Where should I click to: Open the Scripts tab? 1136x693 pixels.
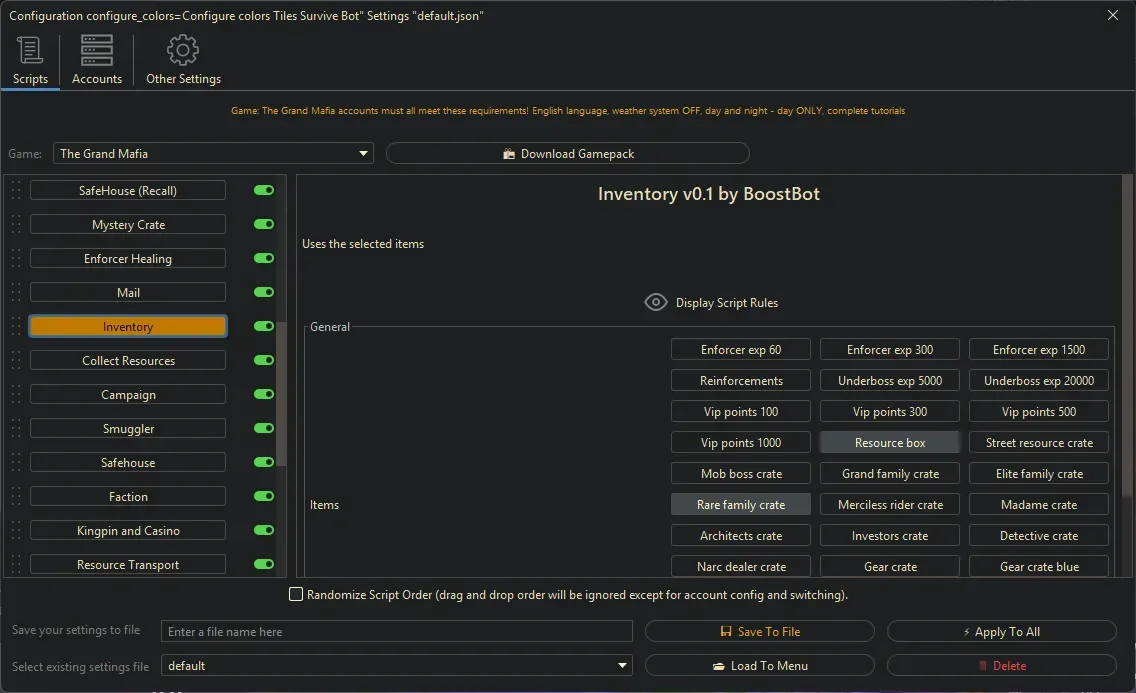[30, 60]
